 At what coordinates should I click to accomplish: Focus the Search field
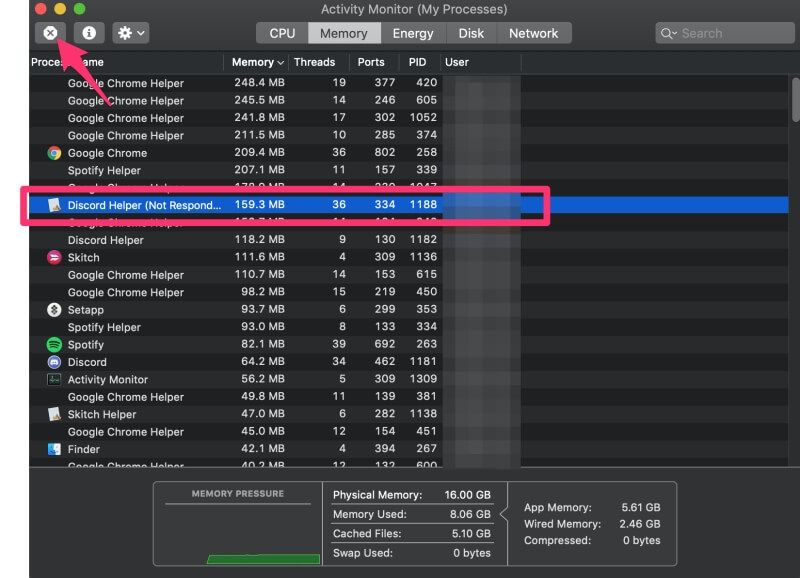[x=725, y=33]
